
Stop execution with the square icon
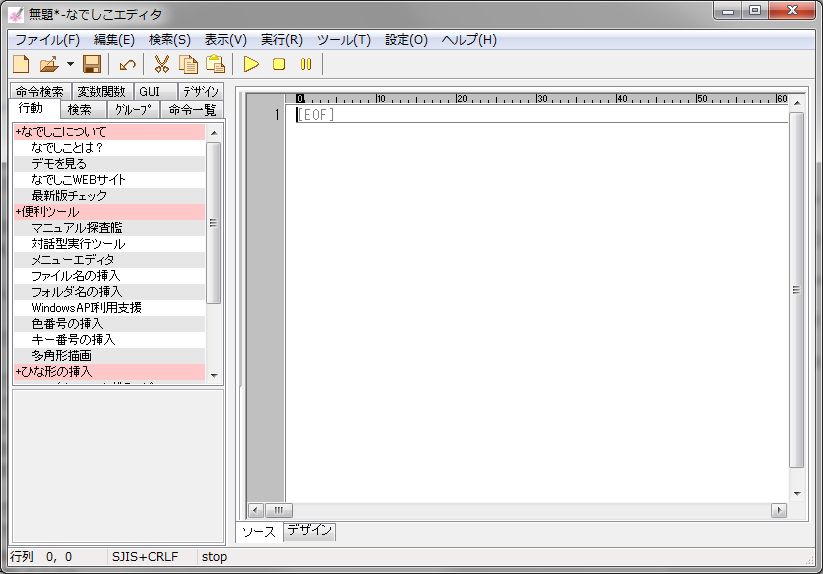(279, 64)
